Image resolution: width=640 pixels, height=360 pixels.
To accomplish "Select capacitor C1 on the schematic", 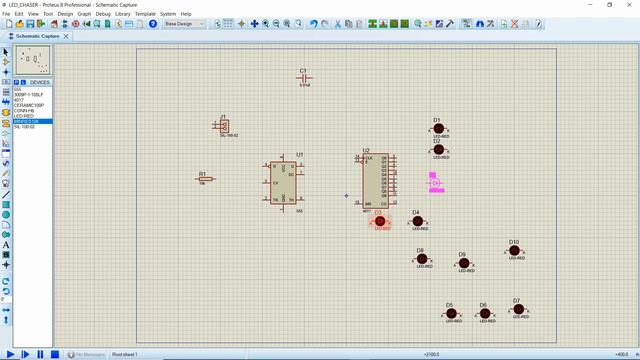I will (x=304, y=78).
